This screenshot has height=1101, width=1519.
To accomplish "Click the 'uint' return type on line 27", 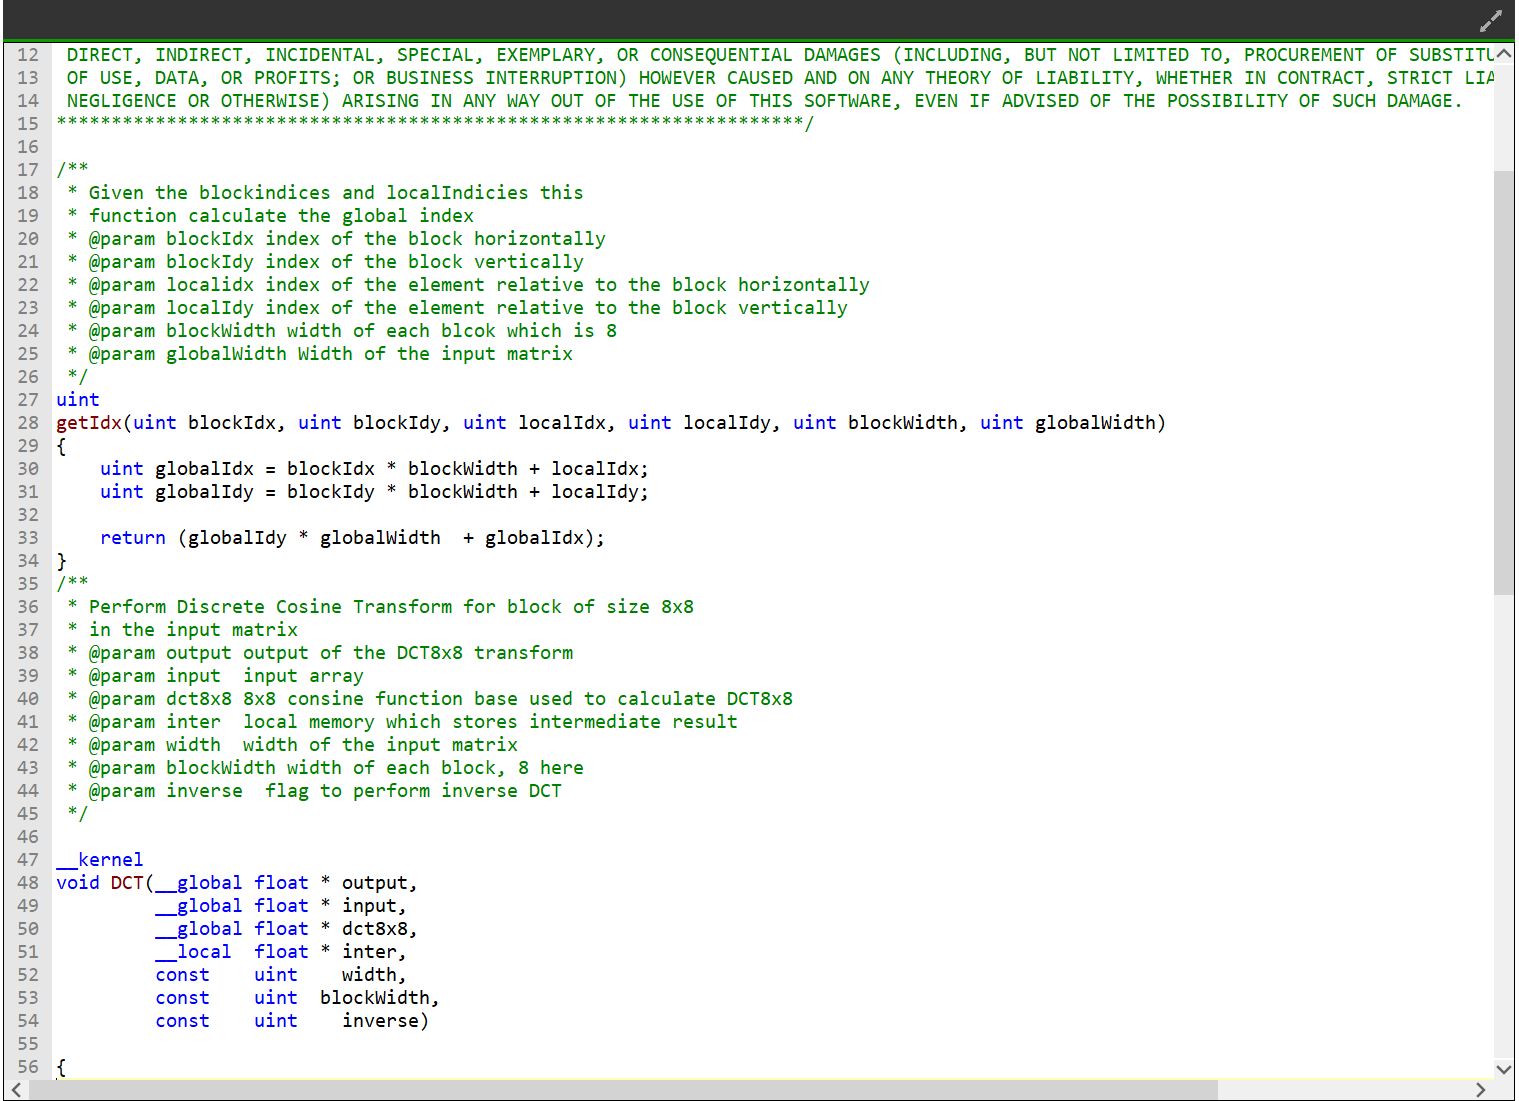I will [78, 400].
